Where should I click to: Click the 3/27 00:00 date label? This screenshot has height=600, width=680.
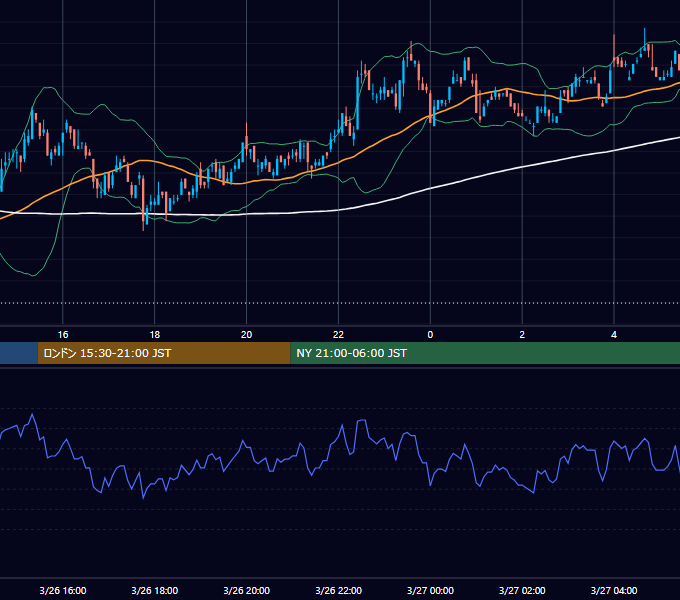(430, 590)
